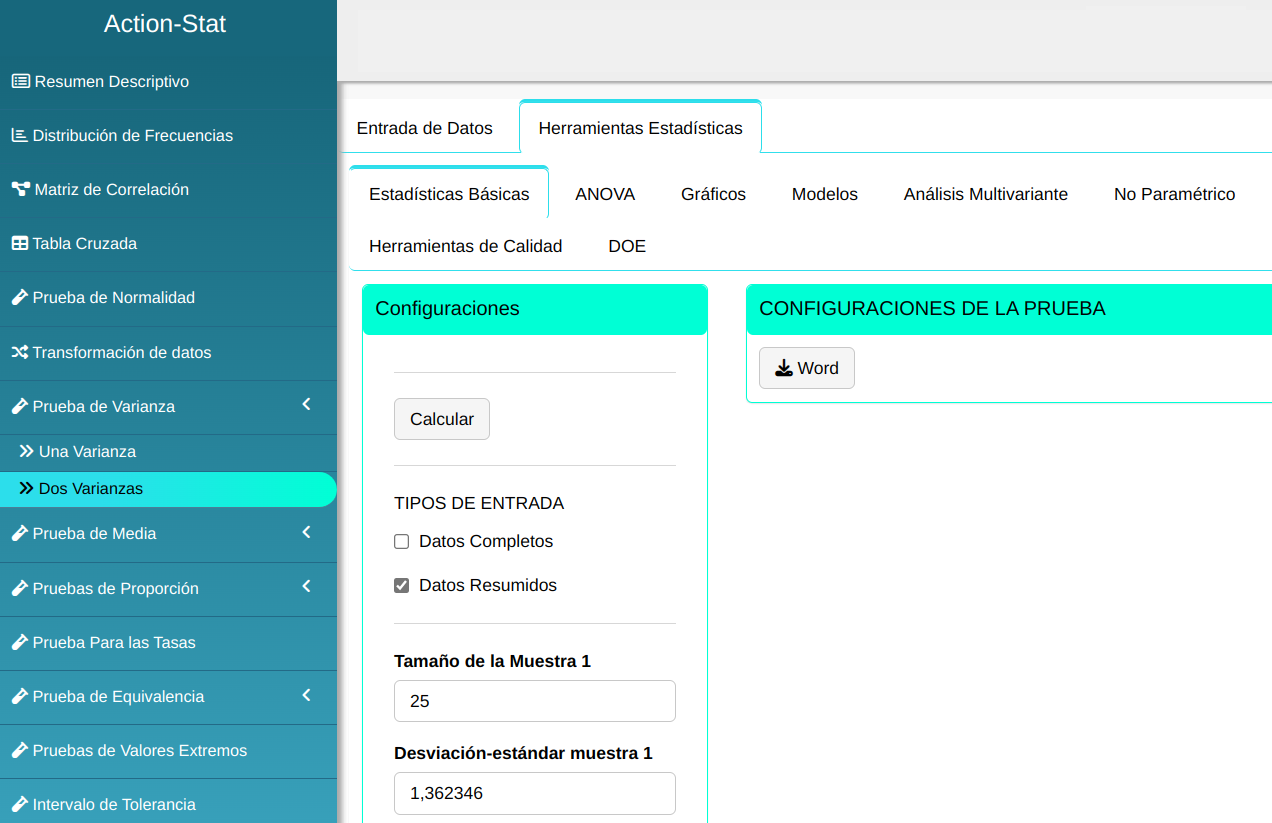
Task: Click the Tamaño de la Muestra 1 field
Action: 534,701
